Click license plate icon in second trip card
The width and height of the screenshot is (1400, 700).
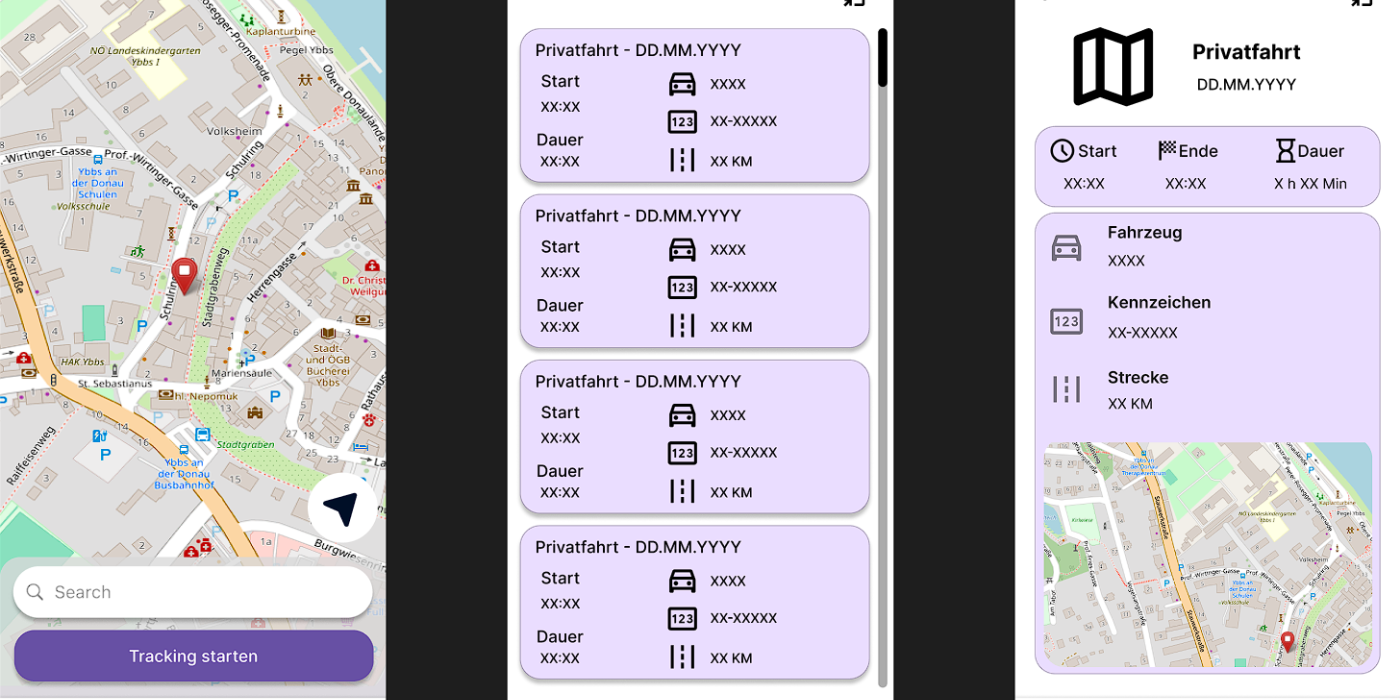click(x=682, y=288)
